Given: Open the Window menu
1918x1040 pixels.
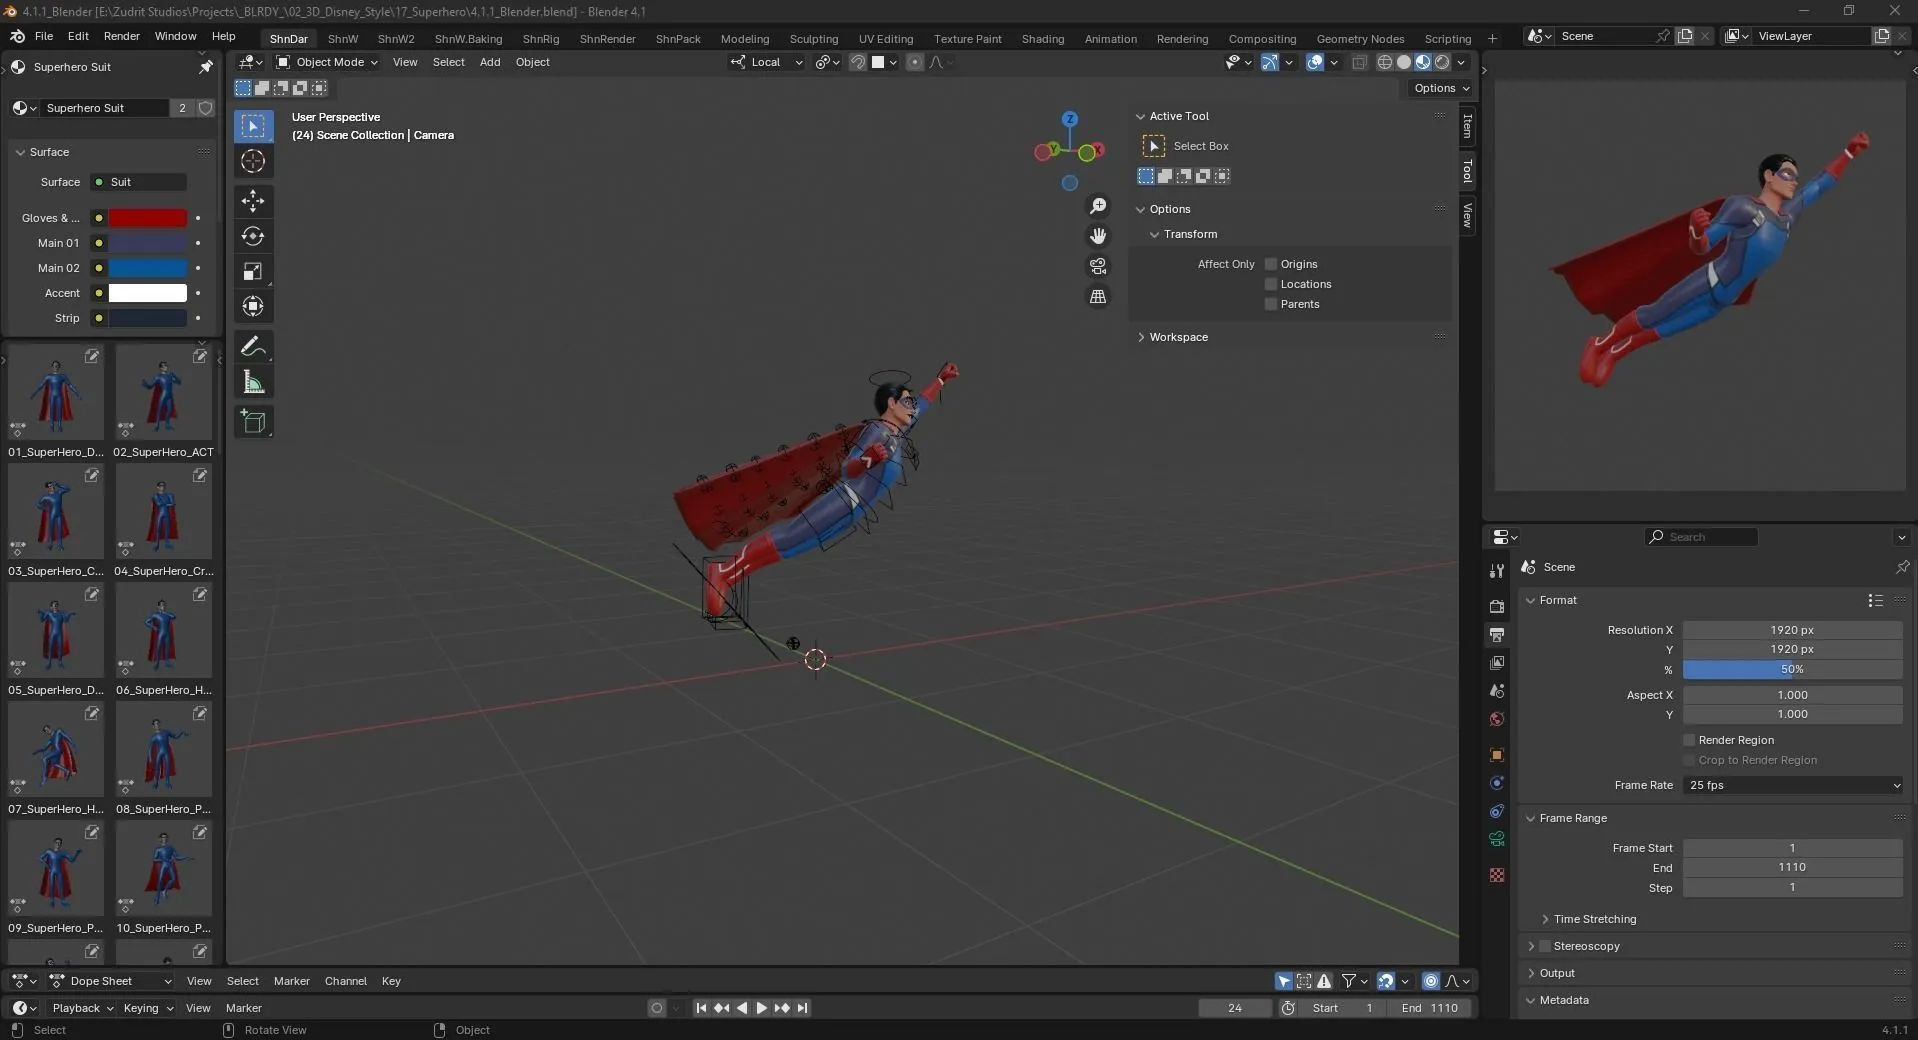Looking at the screenshot, I should (174, 36).
